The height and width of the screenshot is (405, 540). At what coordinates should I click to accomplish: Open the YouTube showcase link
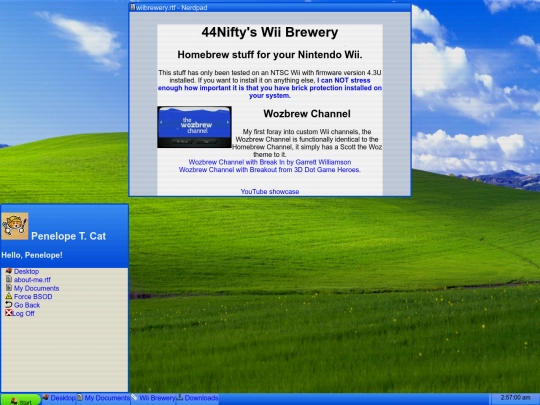click(270, 191)
